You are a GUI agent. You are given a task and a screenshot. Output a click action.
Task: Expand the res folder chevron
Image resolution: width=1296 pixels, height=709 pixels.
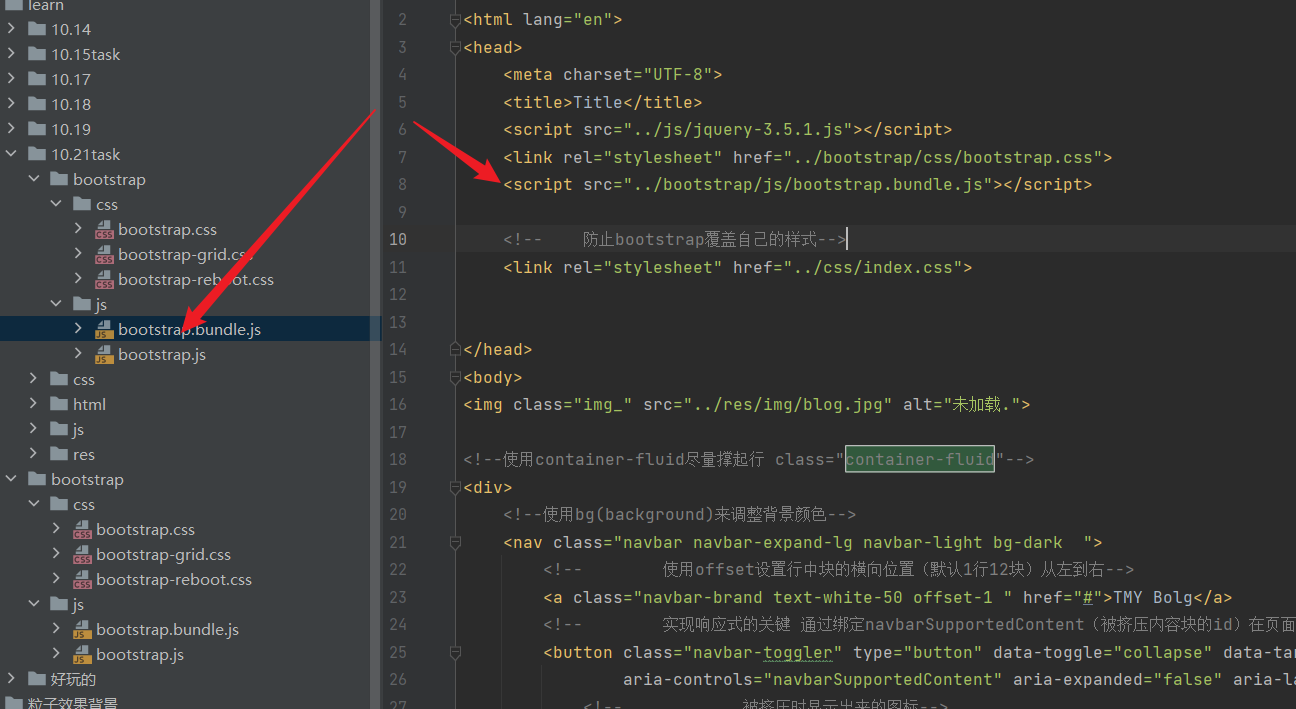point(33,455)
